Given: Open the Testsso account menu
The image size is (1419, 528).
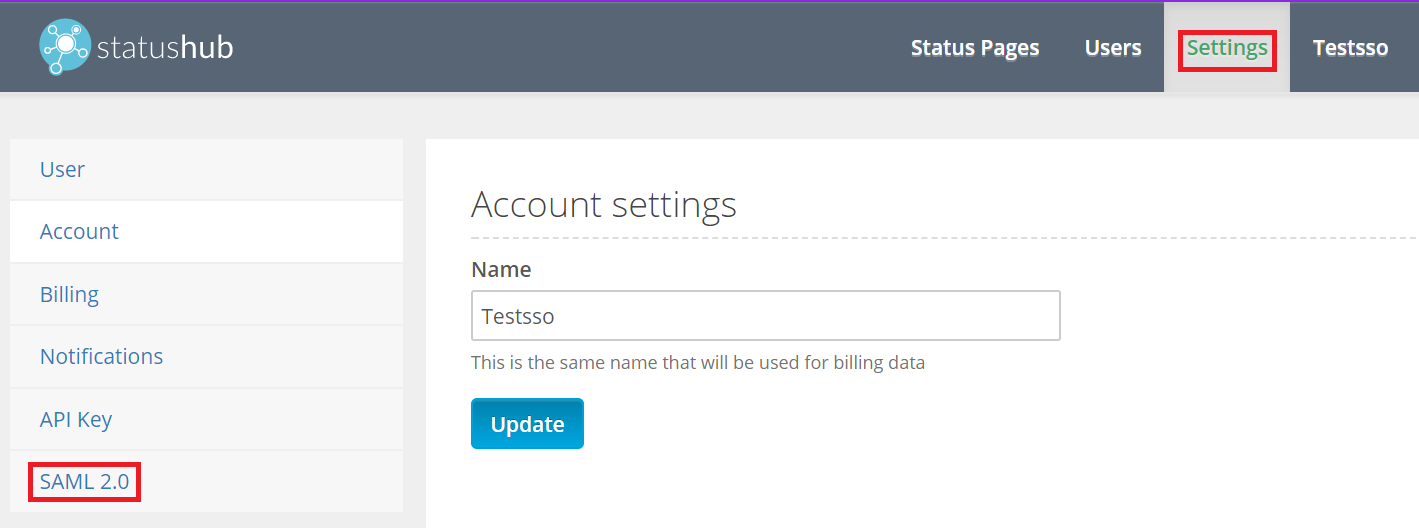Looking at the screenshot, I should click(1350, 48).
